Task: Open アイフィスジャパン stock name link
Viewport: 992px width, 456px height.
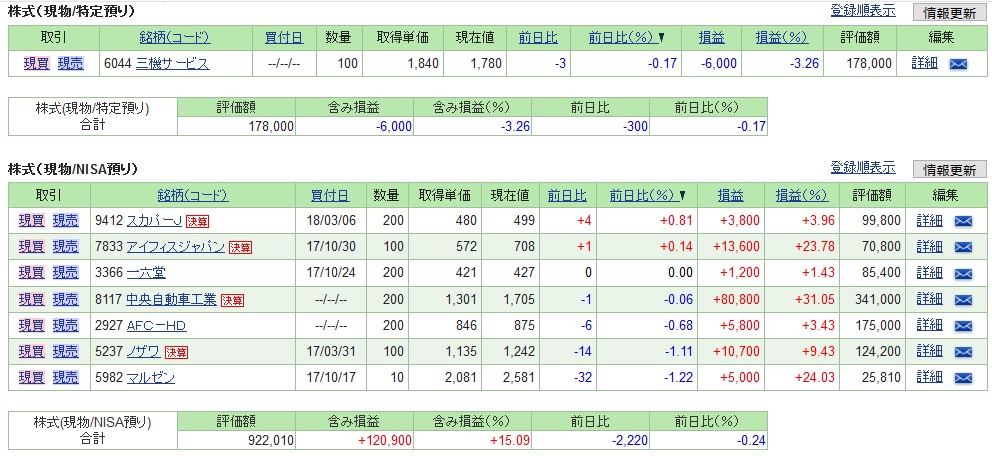Action: [x=175, y=247]
